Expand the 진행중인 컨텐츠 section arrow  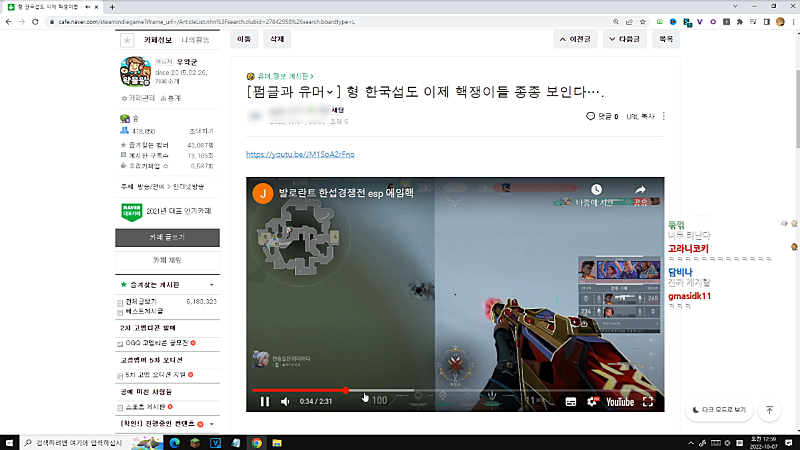pos(212,423)
